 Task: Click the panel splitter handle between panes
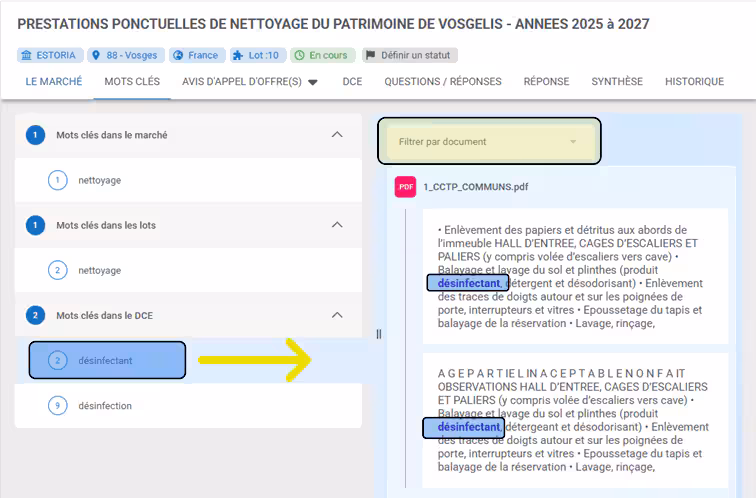(x=378, y=334)
